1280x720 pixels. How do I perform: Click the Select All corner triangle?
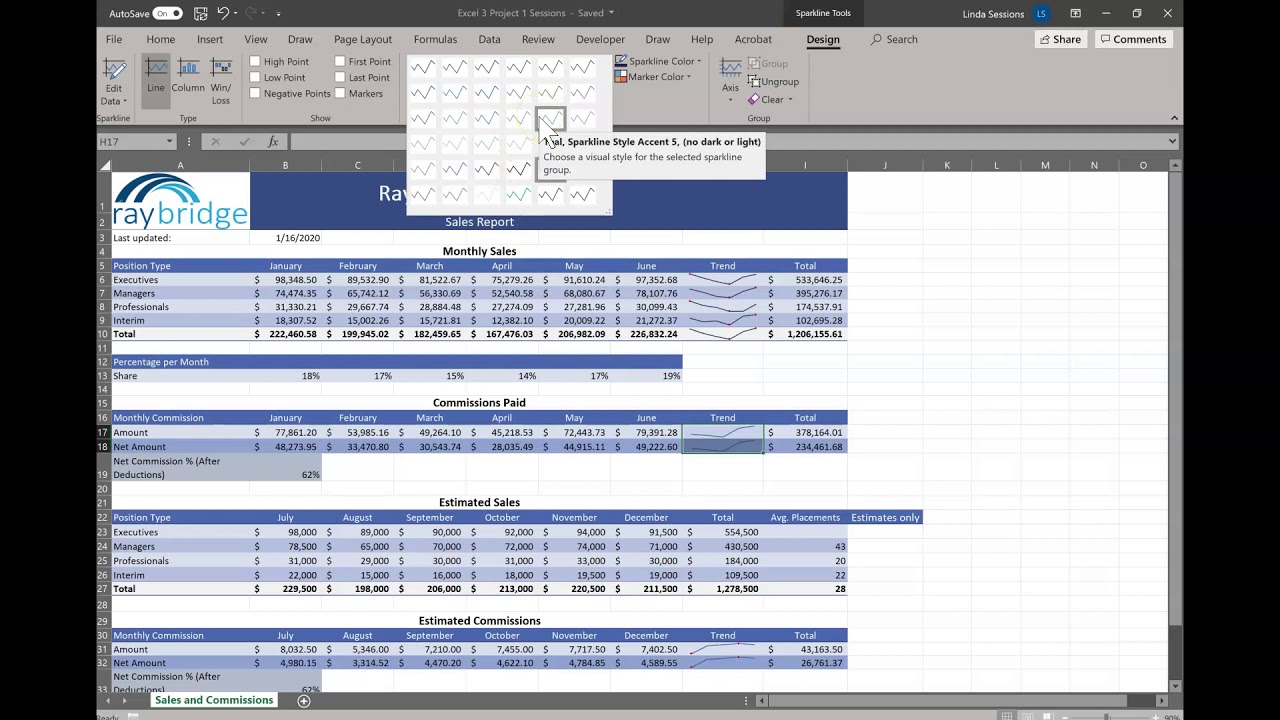pyautogui.click(x=105, y=165)
